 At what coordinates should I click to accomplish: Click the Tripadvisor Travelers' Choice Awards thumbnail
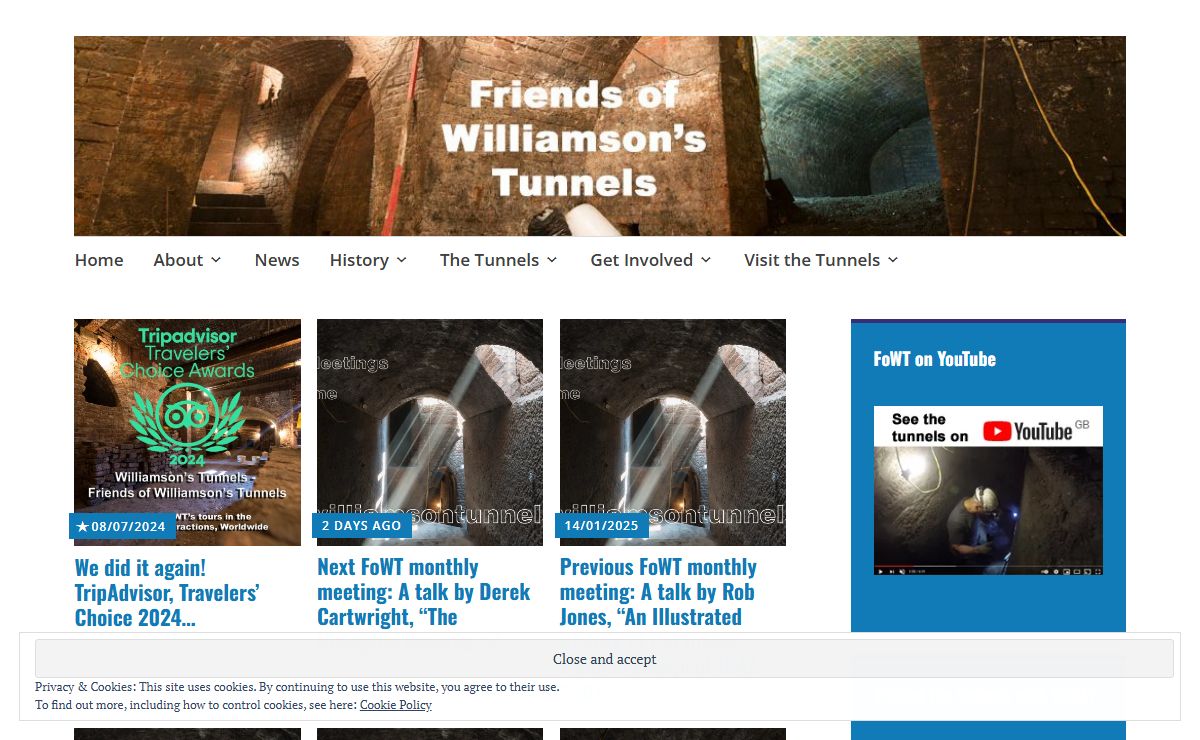(x=187, y=432)
